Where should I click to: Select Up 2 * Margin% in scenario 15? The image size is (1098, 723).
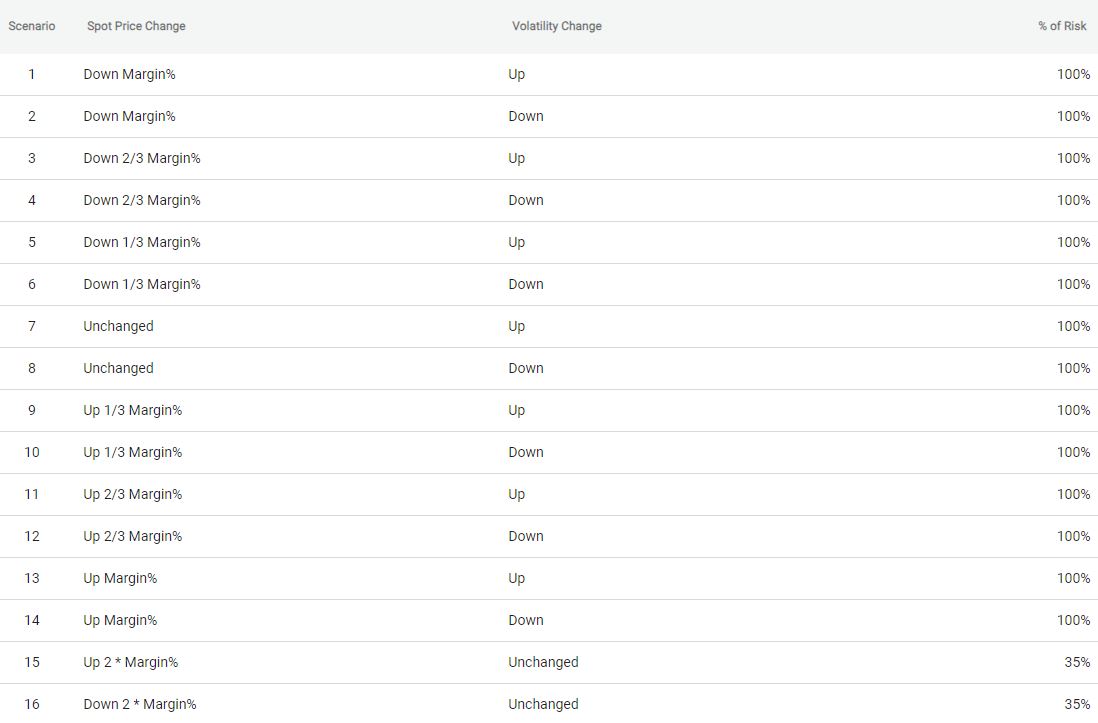coord(131,663)
